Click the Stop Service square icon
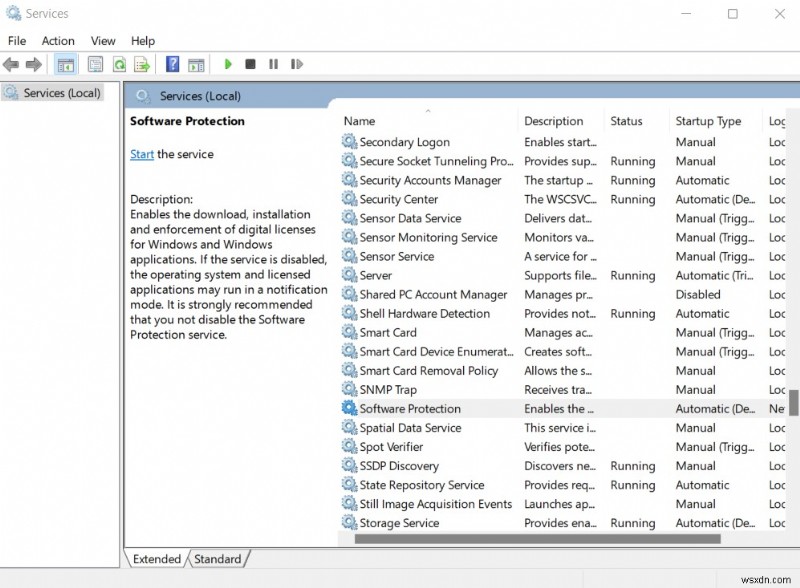 [x=251, y=65]
